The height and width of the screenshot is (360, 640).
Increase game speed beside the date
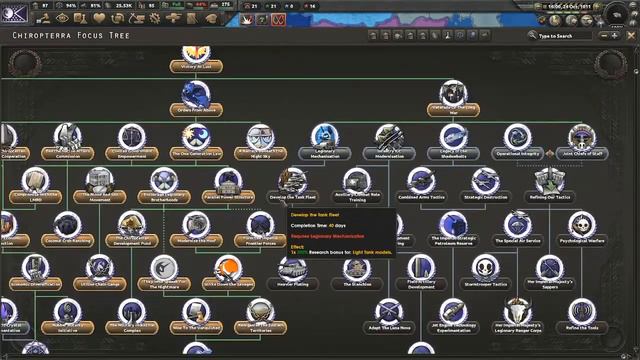597,7
